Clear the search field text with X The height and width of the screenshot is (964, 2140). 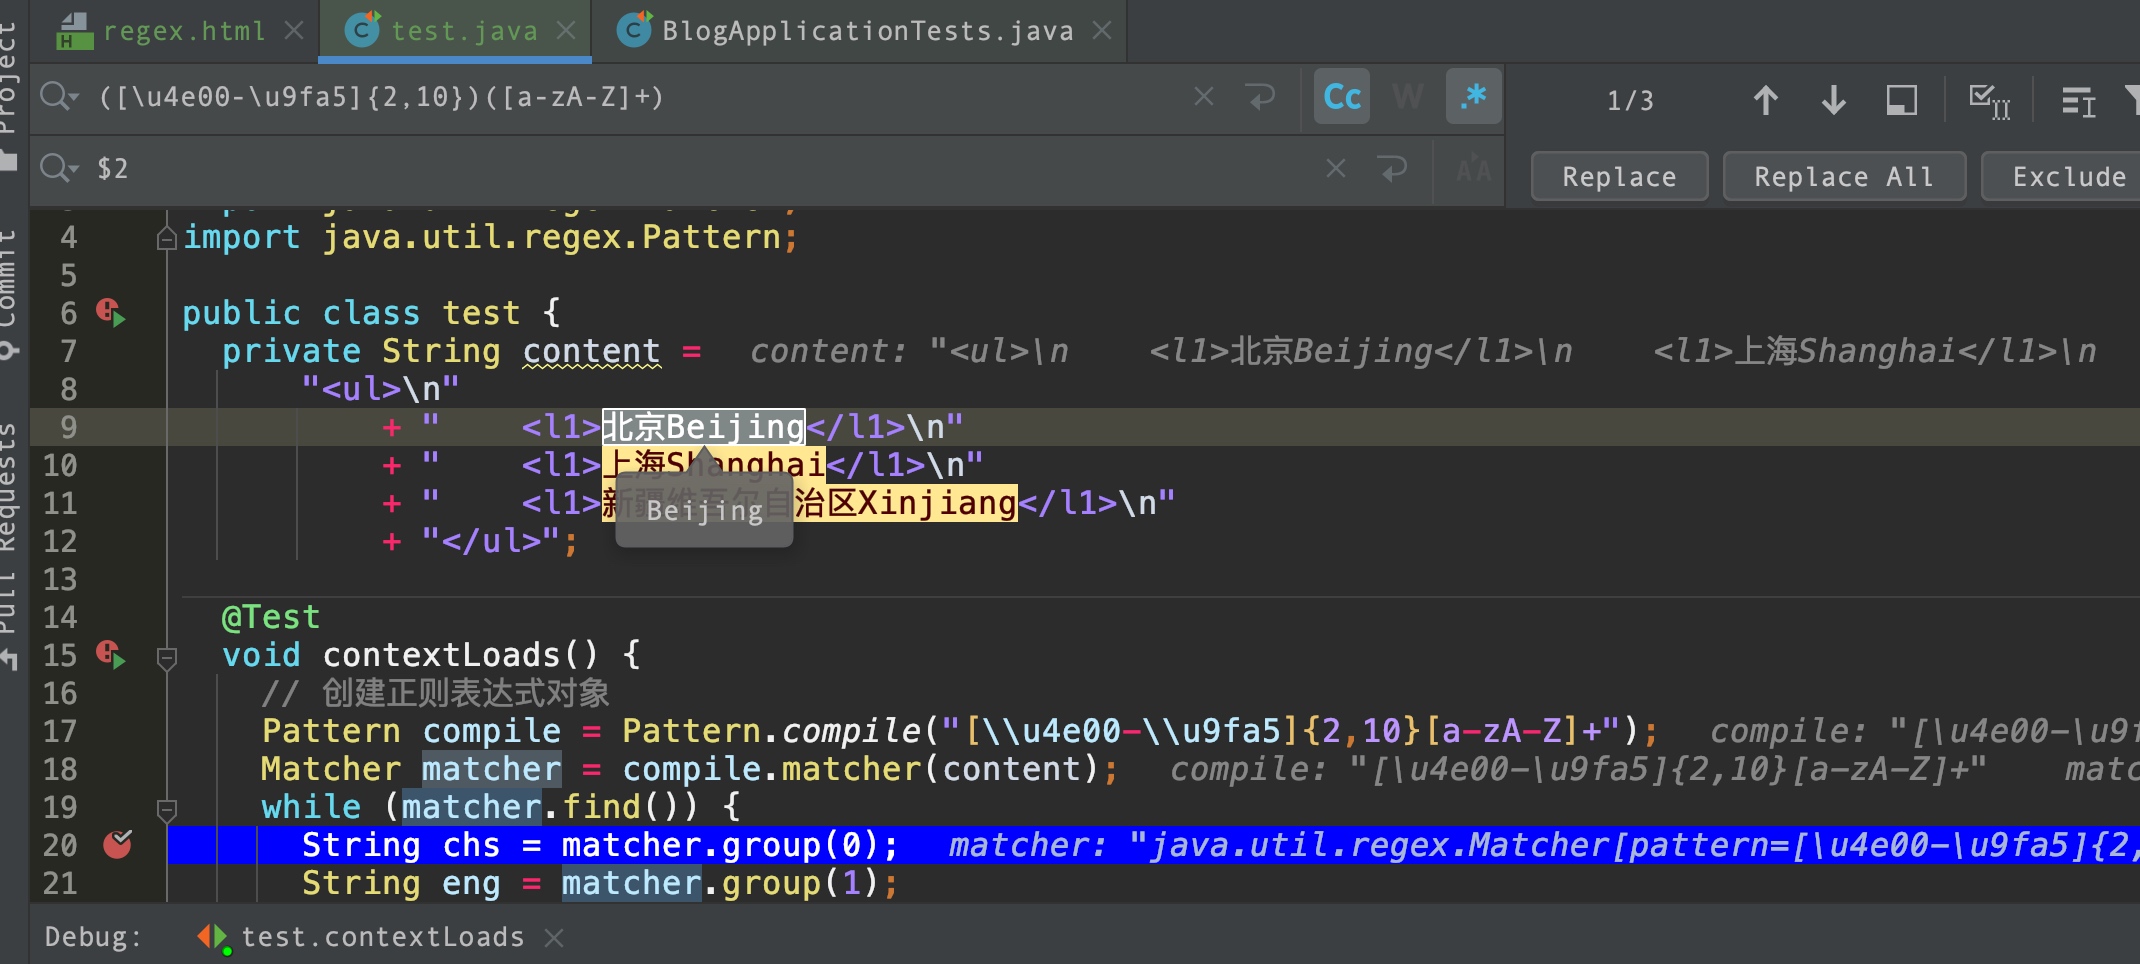tap(1204, 97)
